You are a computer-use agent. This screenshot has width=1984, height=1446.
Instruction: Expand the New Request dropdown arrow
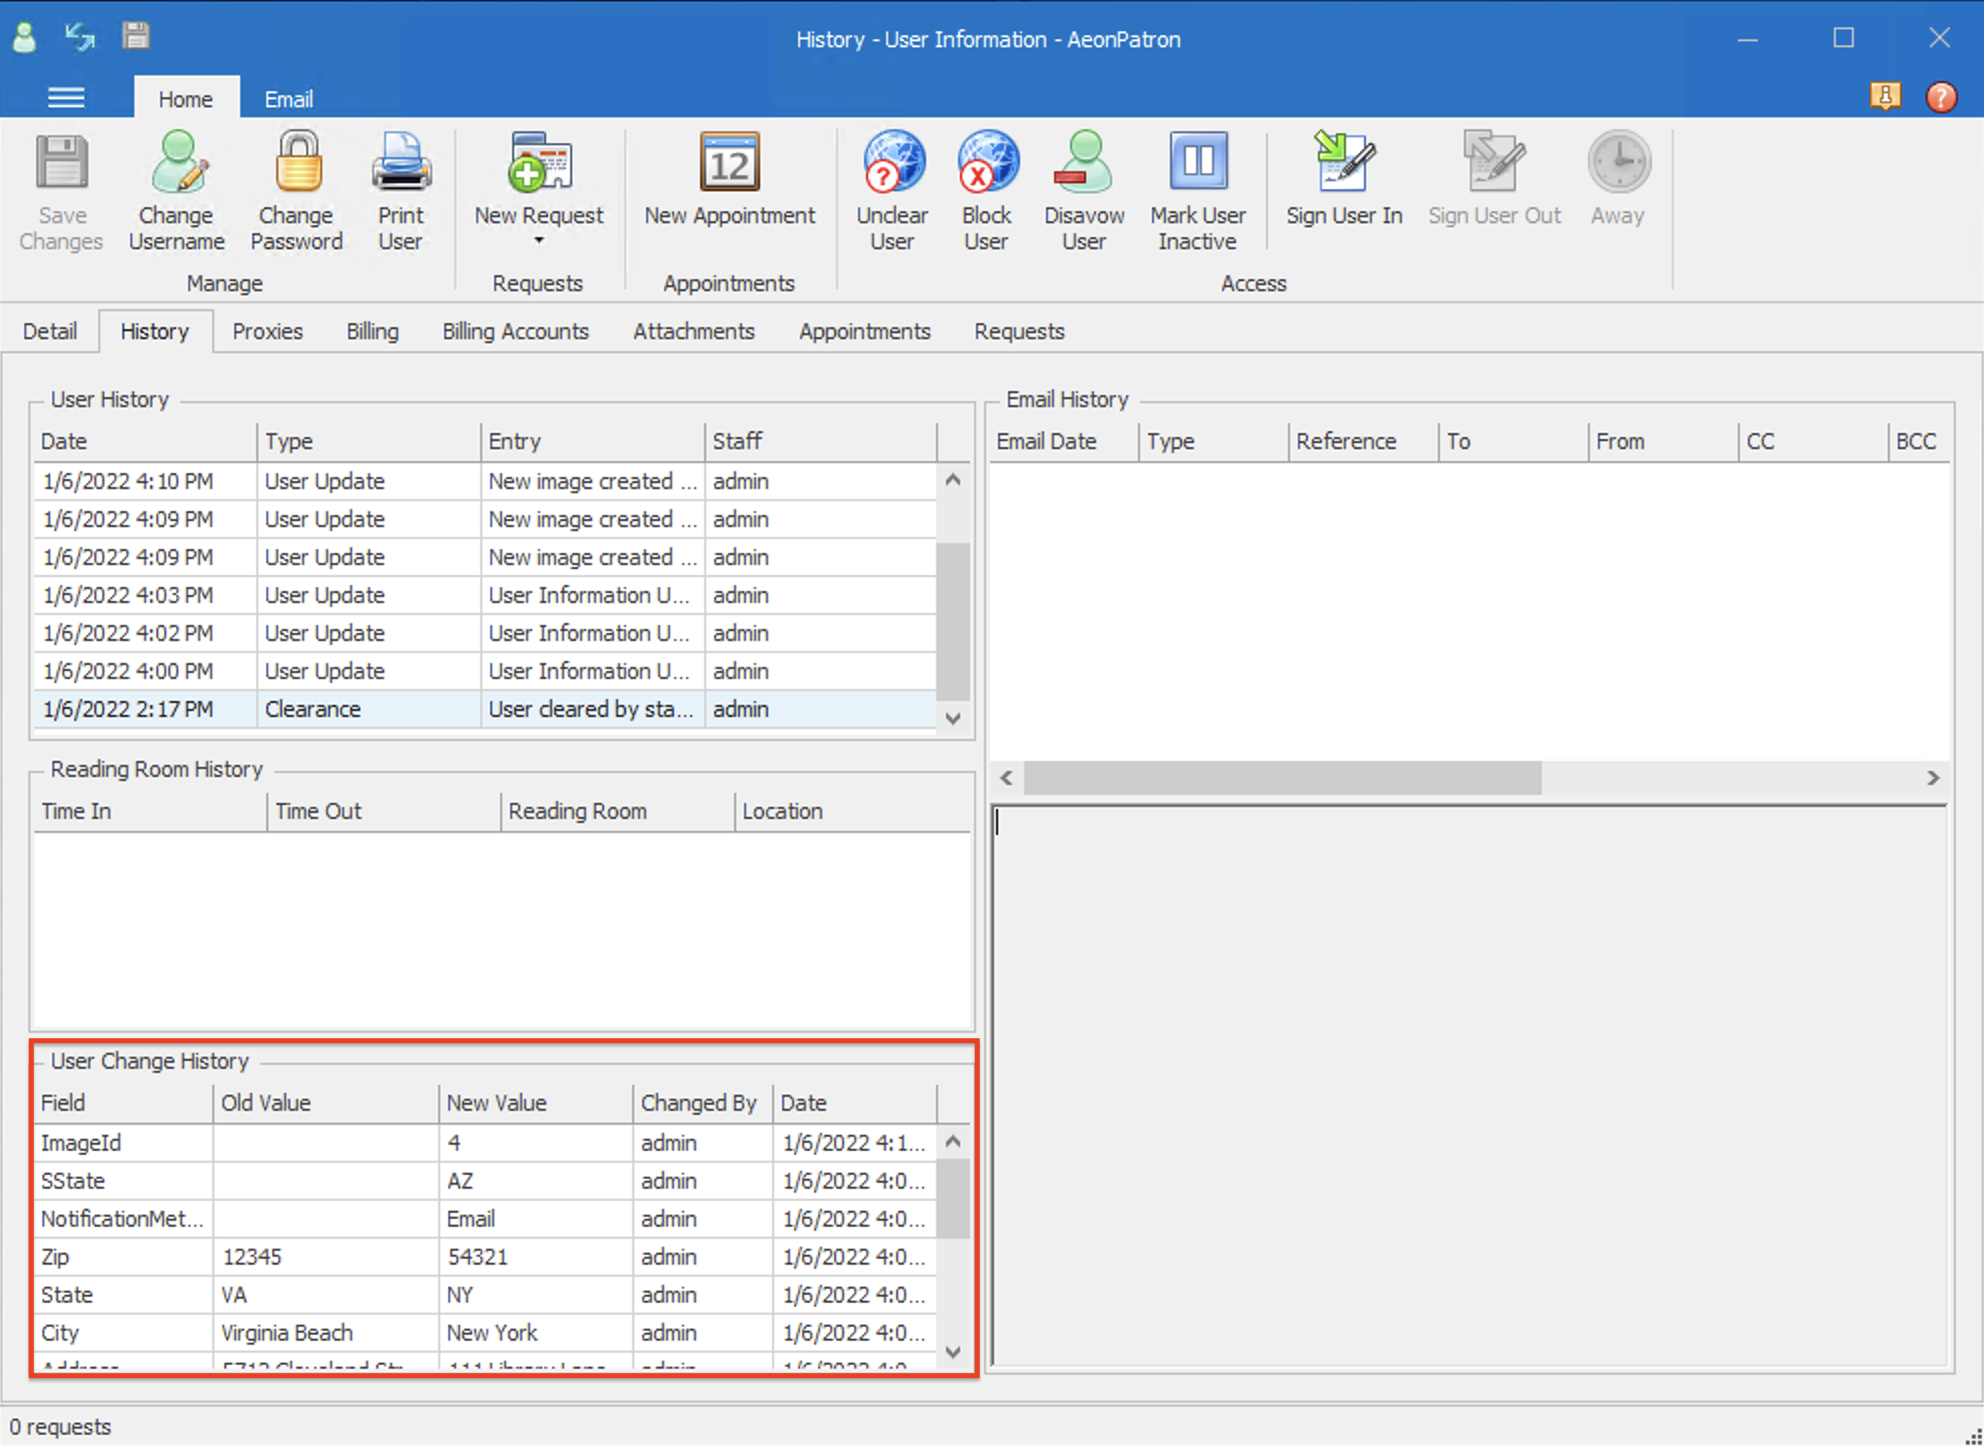[x=539, y=241]
